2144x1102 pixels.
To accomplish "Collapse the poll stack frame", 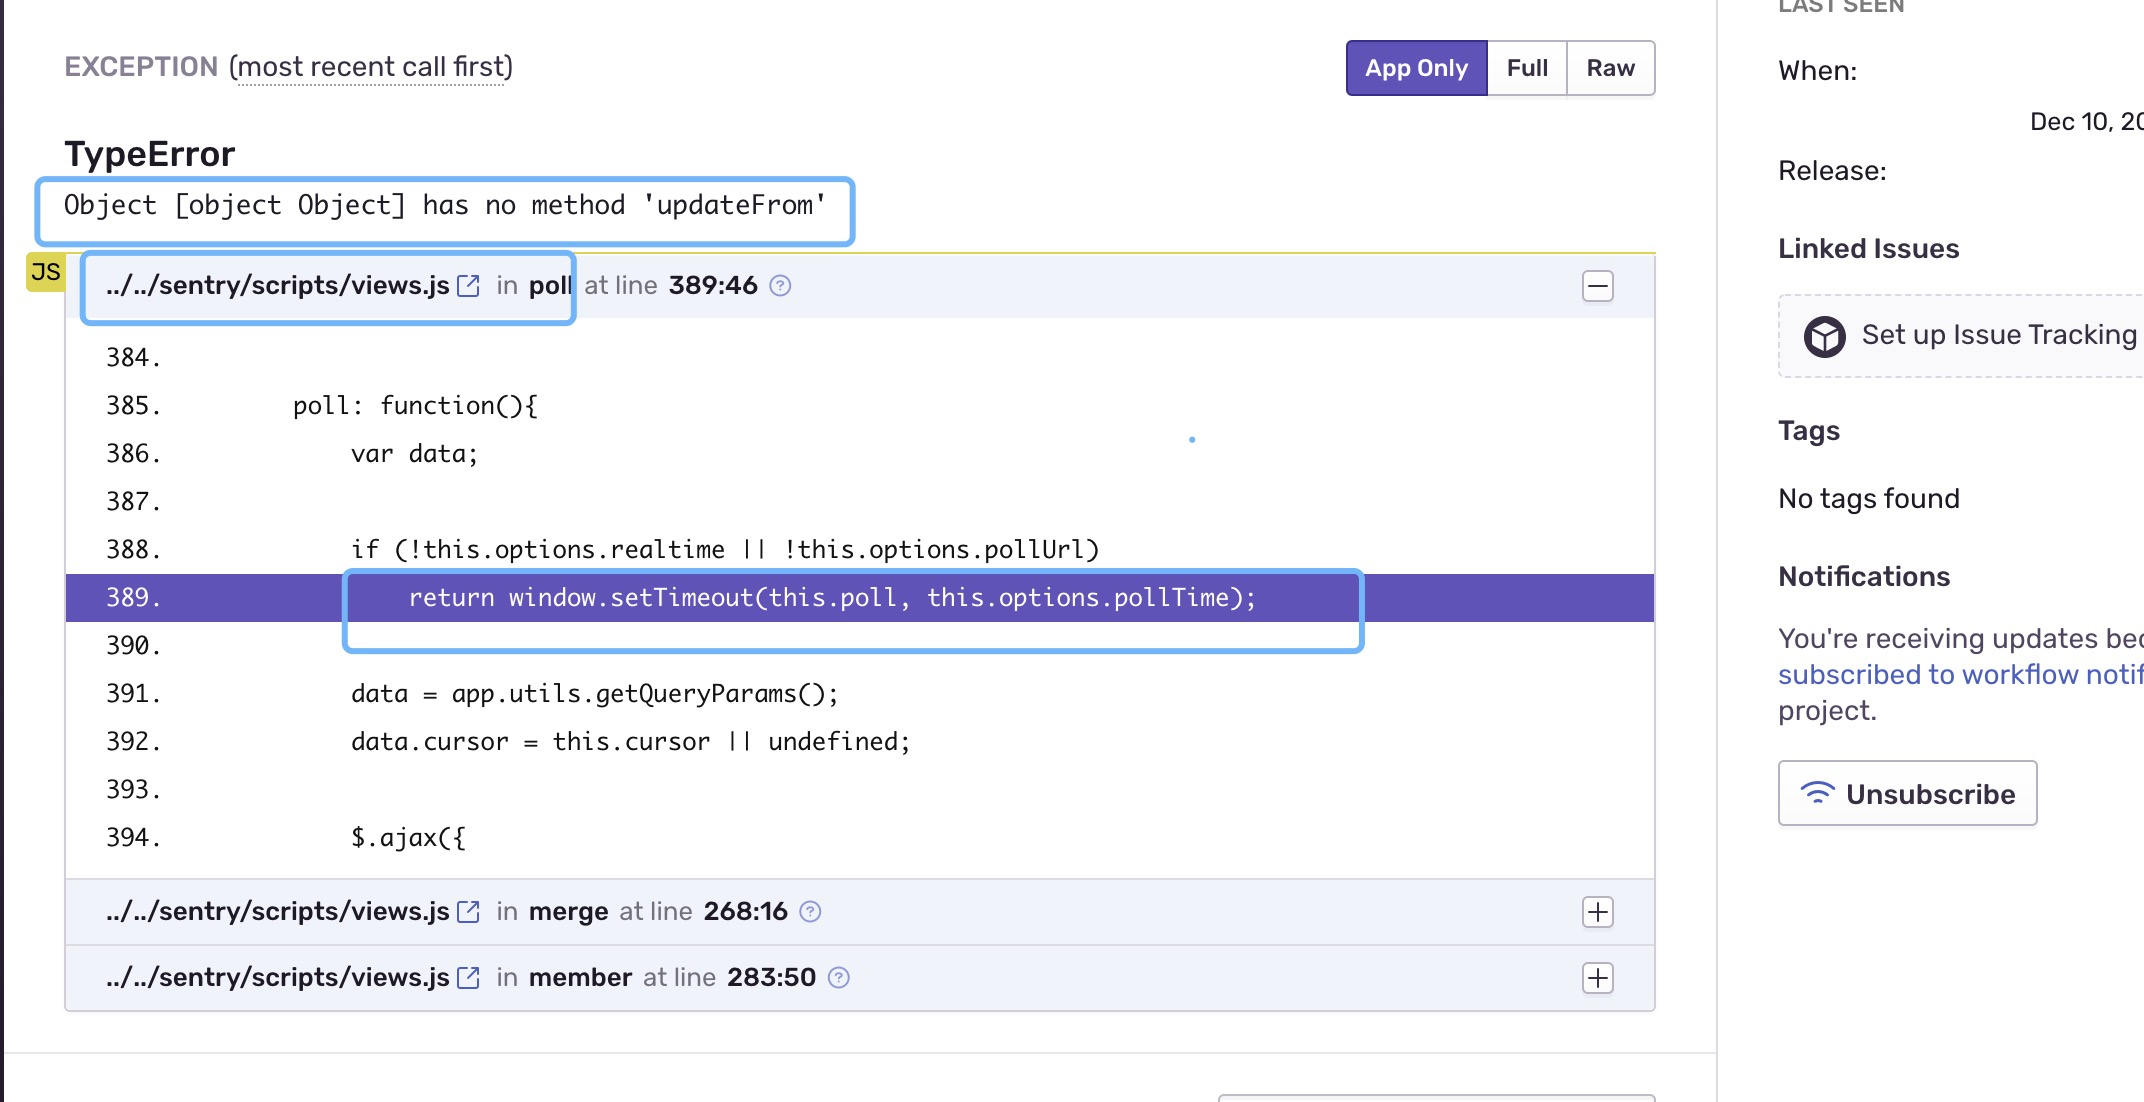I will click(x=1598, y=287).
